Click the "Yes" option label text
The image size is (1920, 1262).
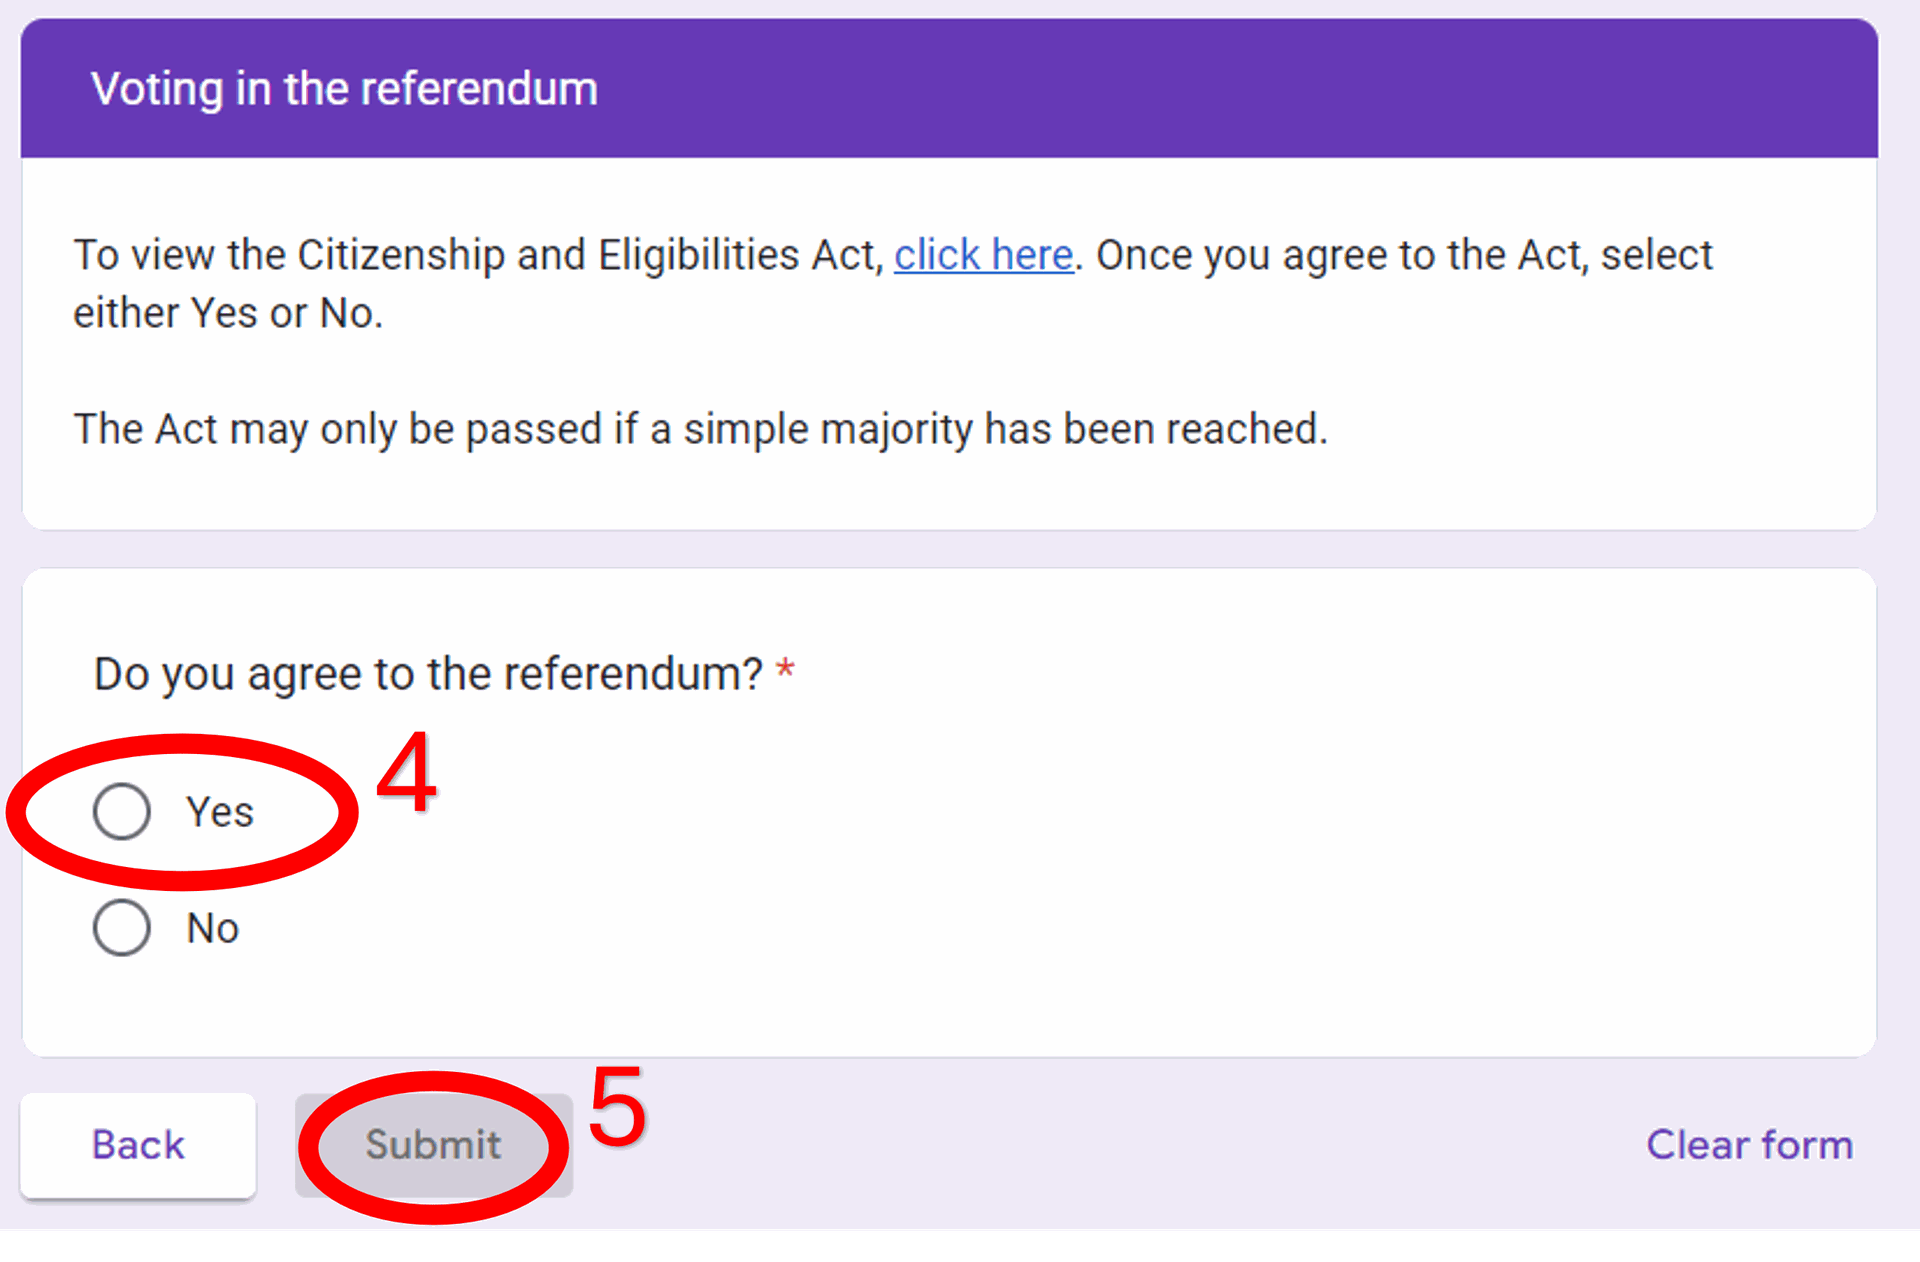(x=220, y=812)
